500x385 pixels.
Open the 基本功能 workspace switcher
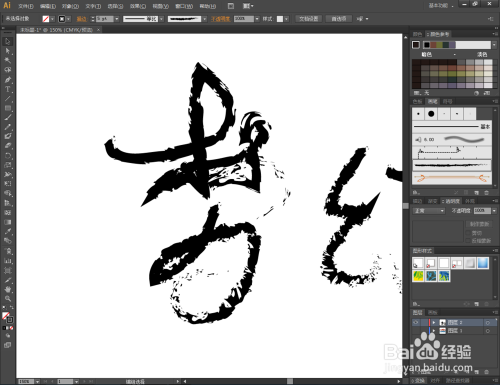point(441,6)
